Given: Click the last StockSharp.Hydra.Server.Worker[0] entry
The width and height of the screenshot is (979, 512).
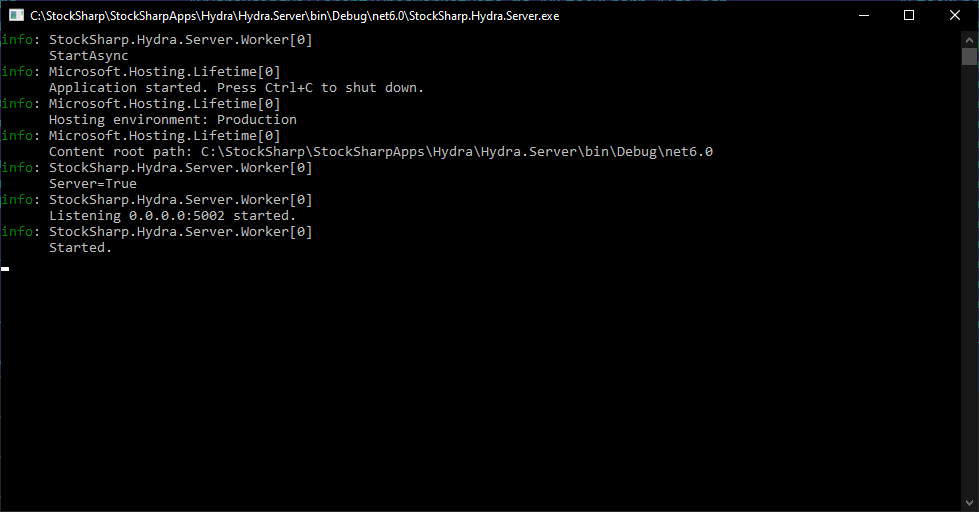Looking at the screenshot, I should click(x=180, y=232).
